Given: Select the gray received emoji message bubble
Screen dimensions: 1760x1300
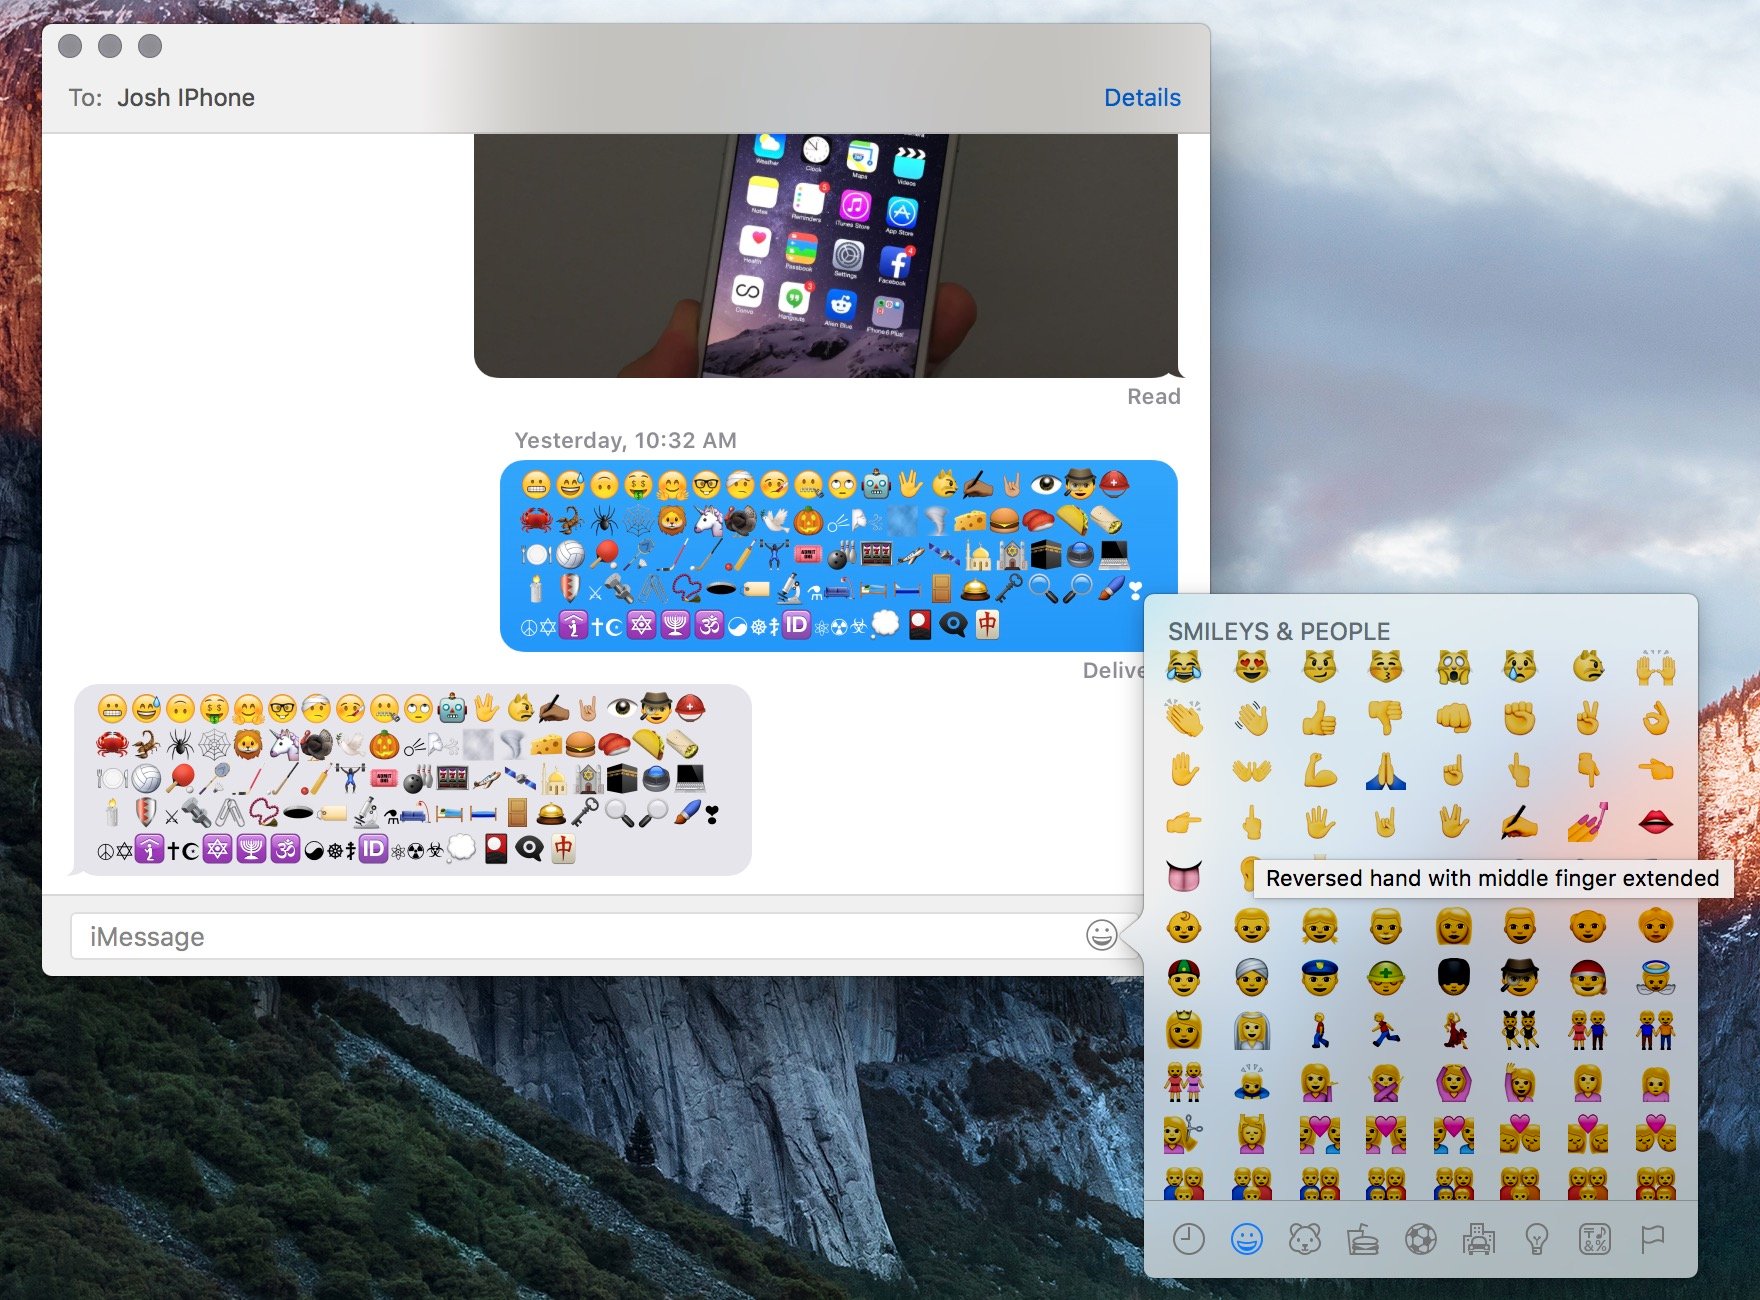Looking at the screenshot, I should click(413, 780).
